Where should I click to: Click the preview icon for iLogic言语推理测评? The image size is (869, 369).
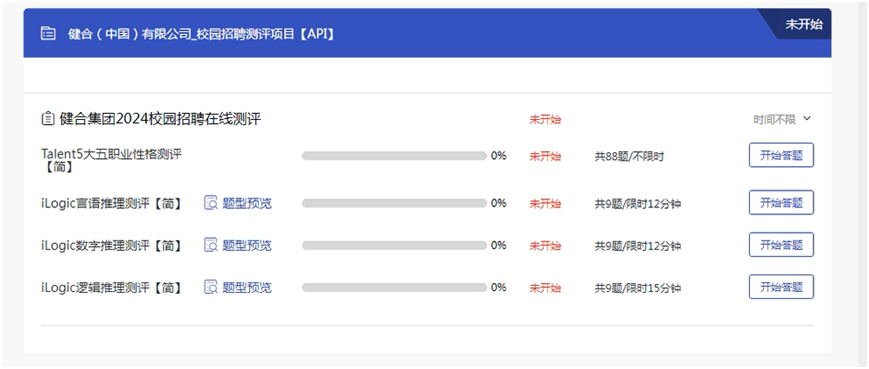pos(211,203)
